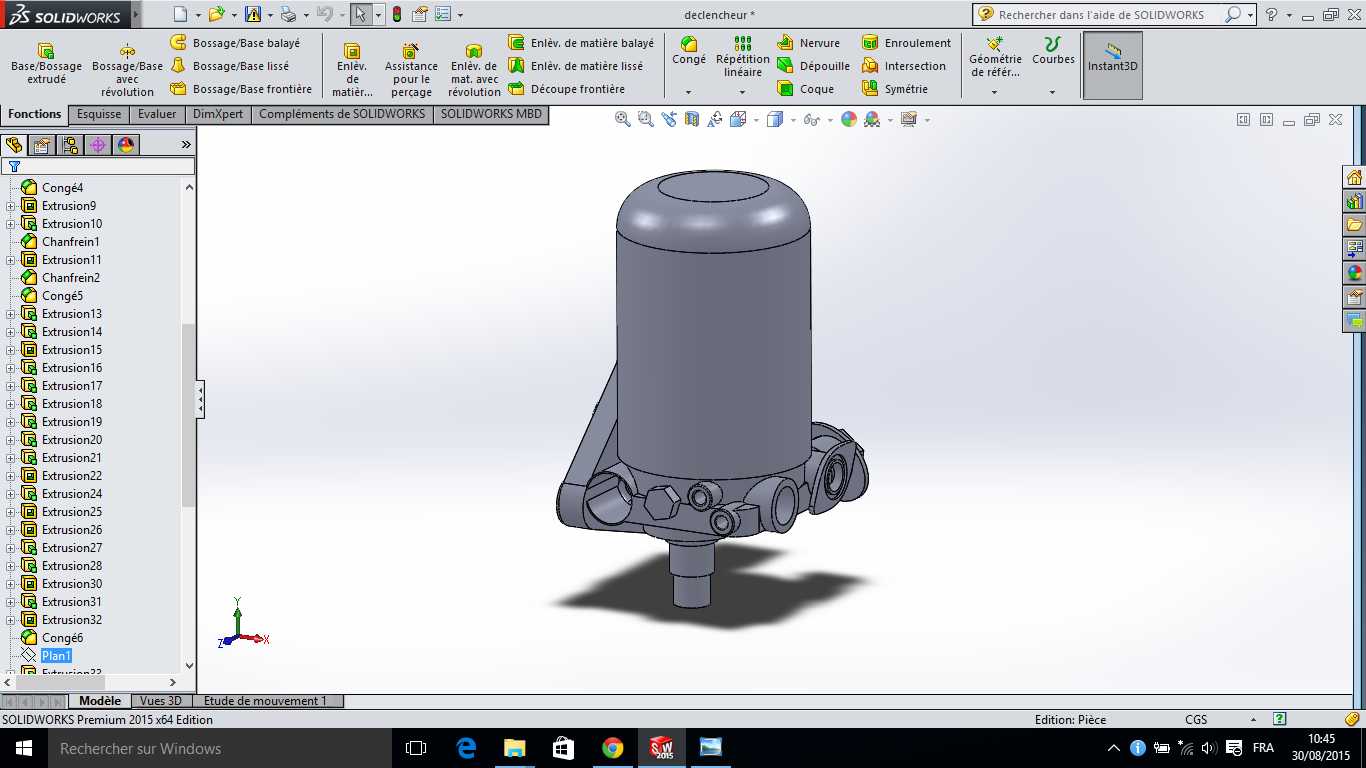Select the Intersection tool
The height and width of the screenshot is (768, 1366).
pos(904,66)
